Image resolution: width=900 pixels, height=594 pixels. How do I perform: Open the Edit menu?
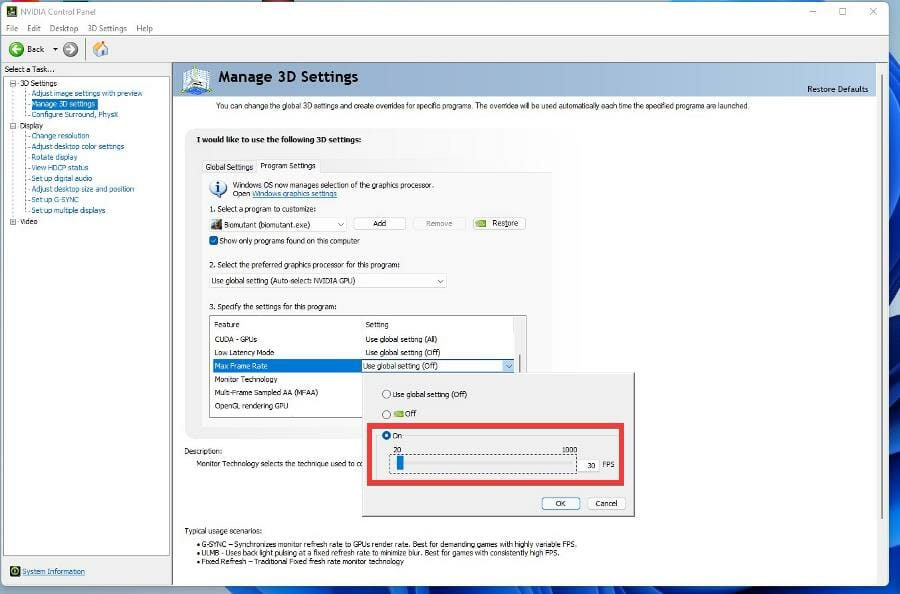[x=34, y=28]
